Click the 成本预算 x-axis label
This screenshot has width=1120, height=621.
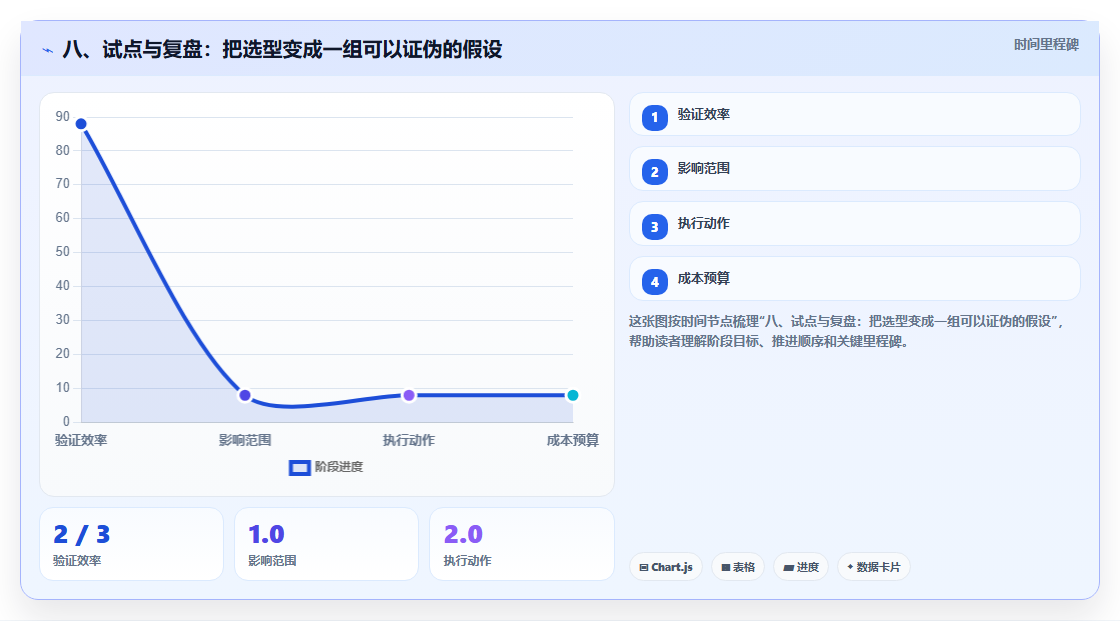pyautogui.click(x=573, y=440)
